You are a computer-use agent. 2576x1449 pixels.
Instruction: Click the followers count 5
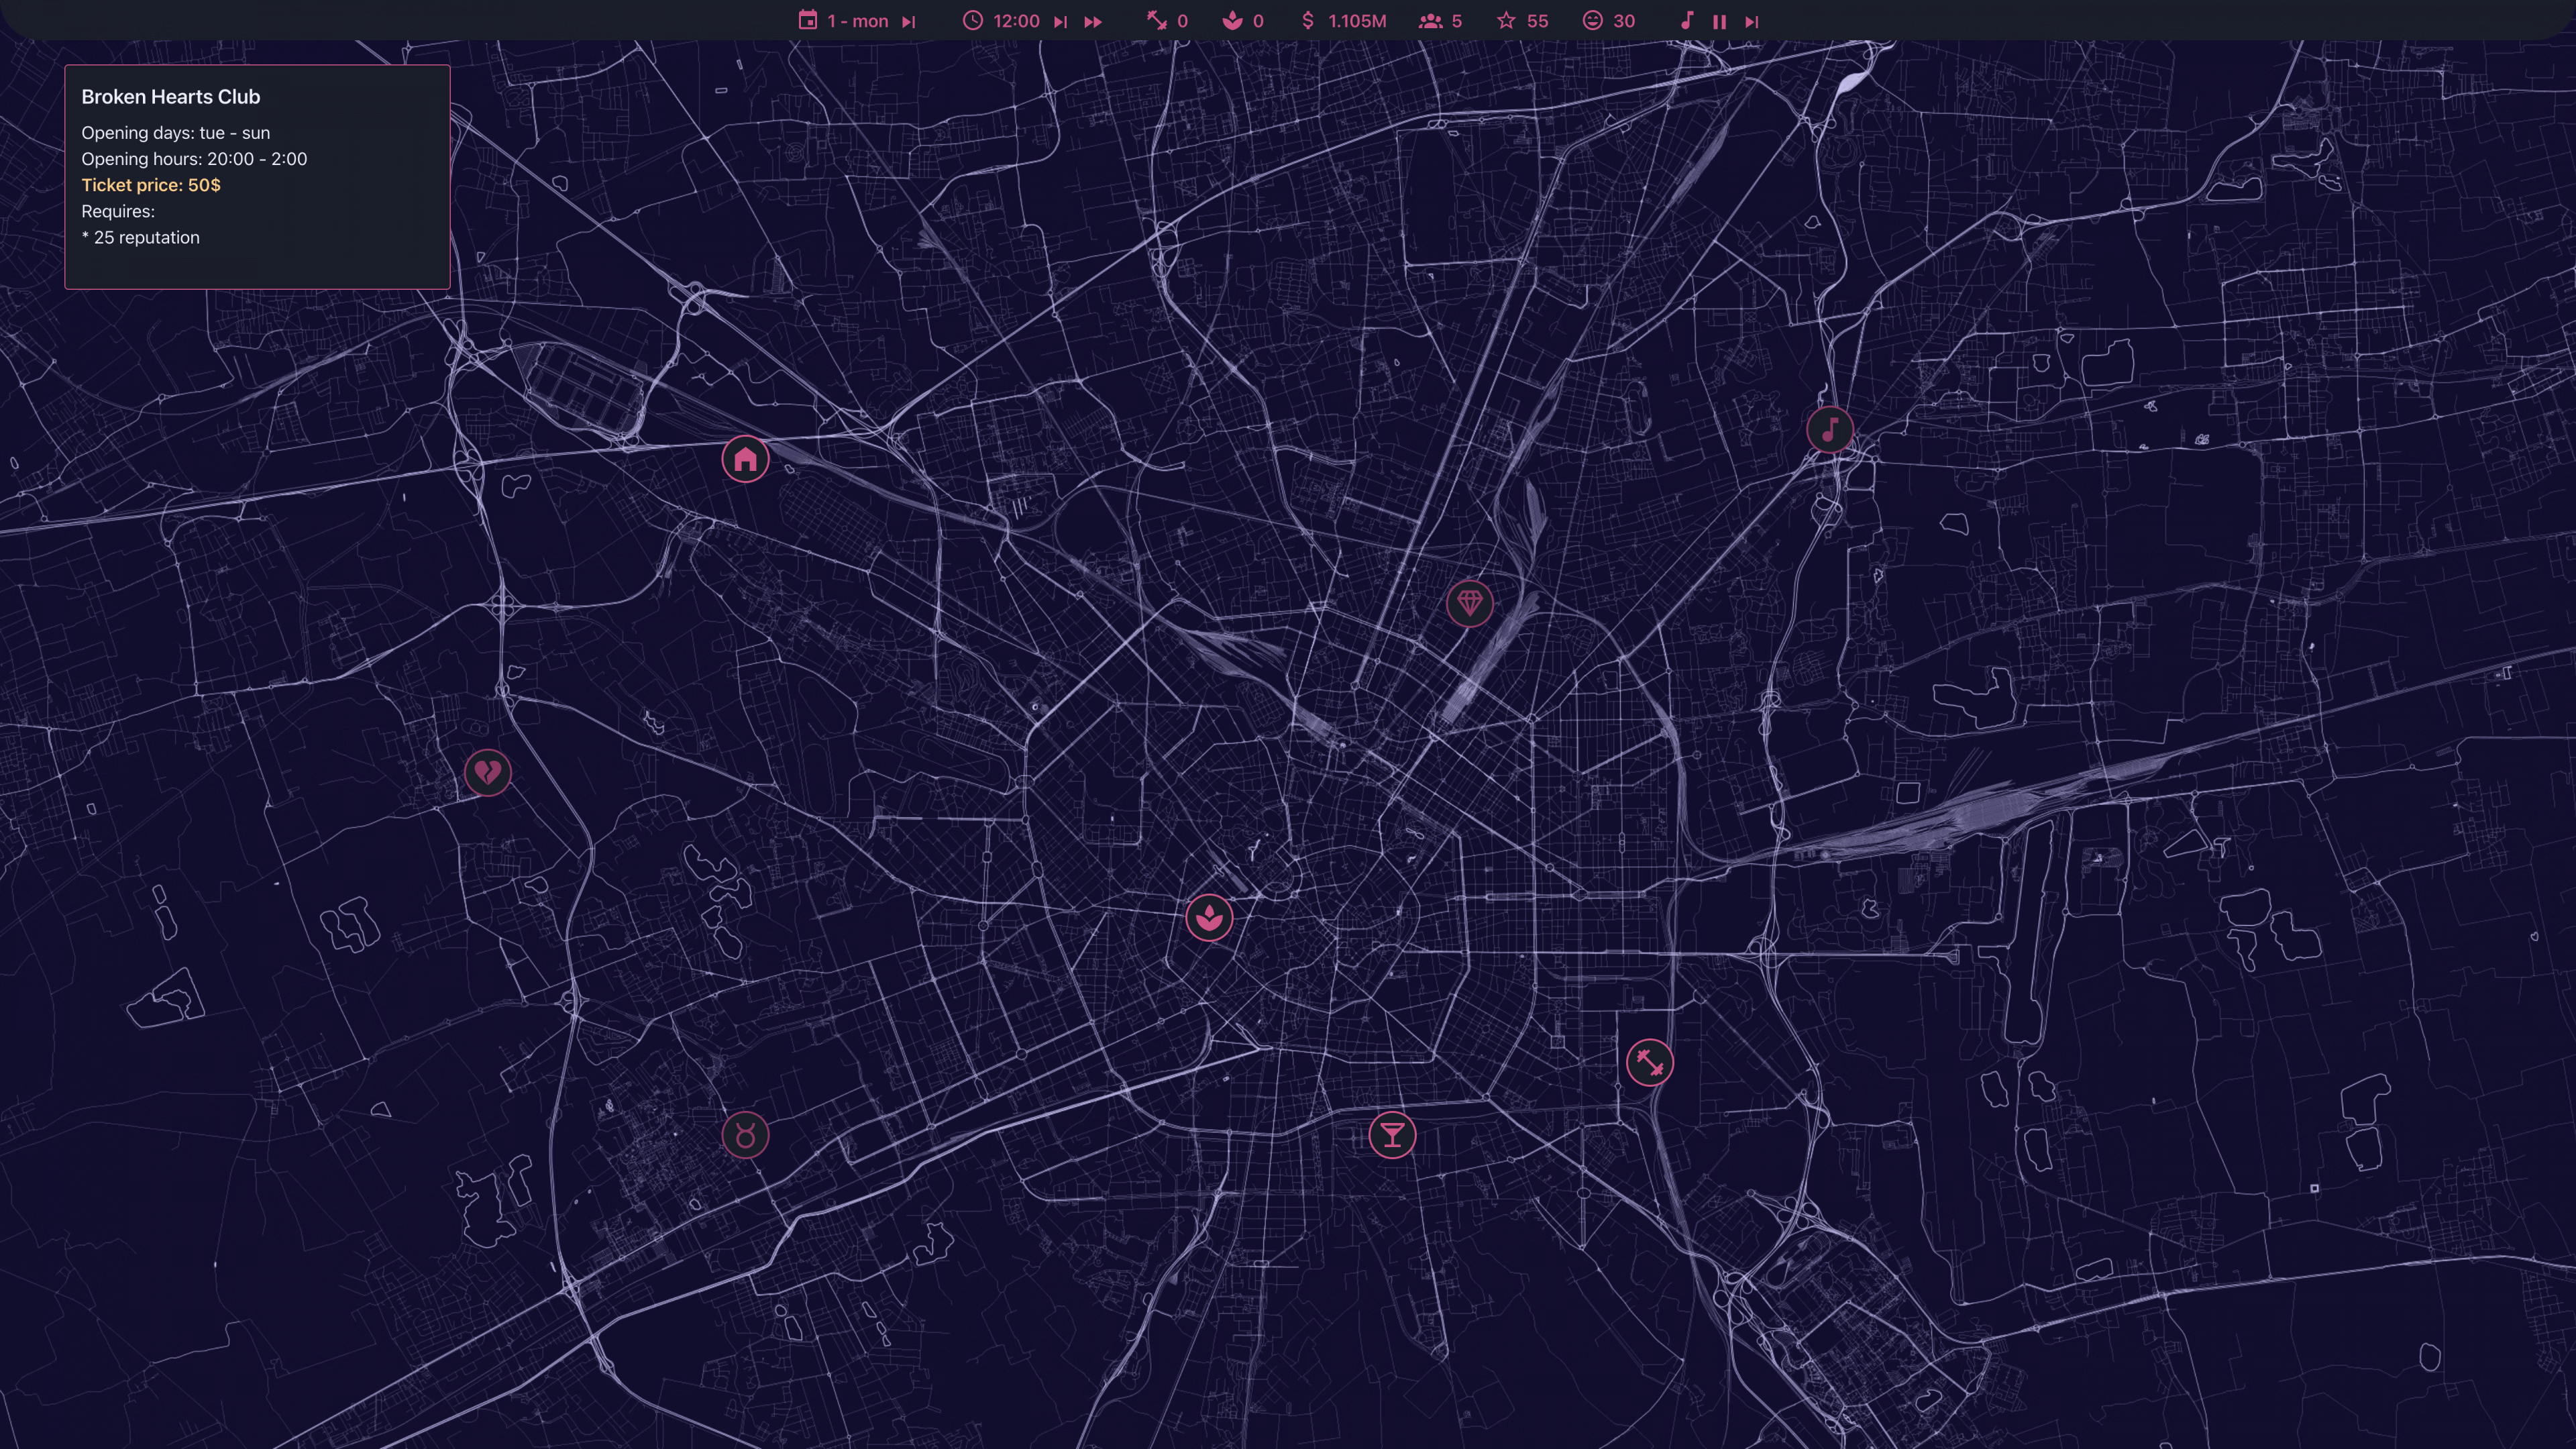click(1456, 21)
